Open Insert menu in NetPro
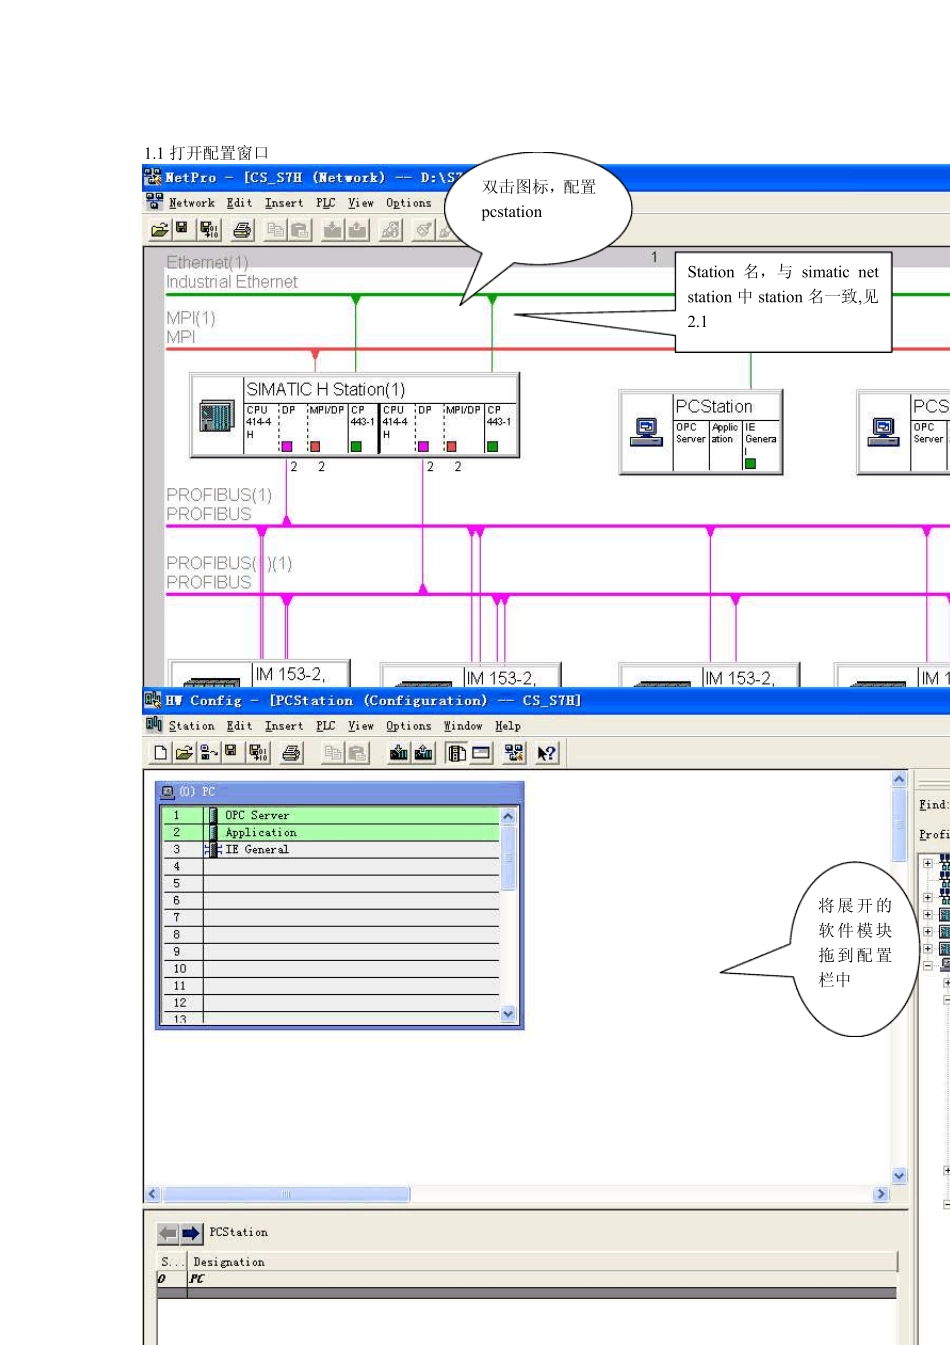 pyautogui.click(x=284, y=203)
